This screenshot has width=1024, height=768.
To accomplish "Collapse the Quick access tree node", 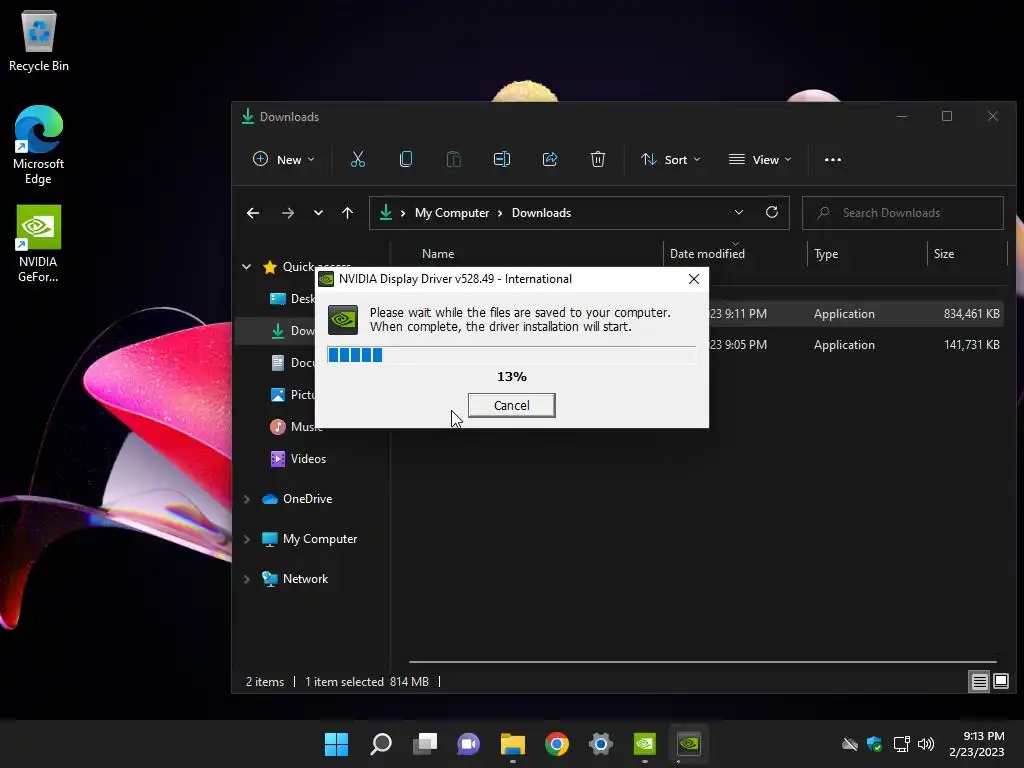I will point(247,266).
